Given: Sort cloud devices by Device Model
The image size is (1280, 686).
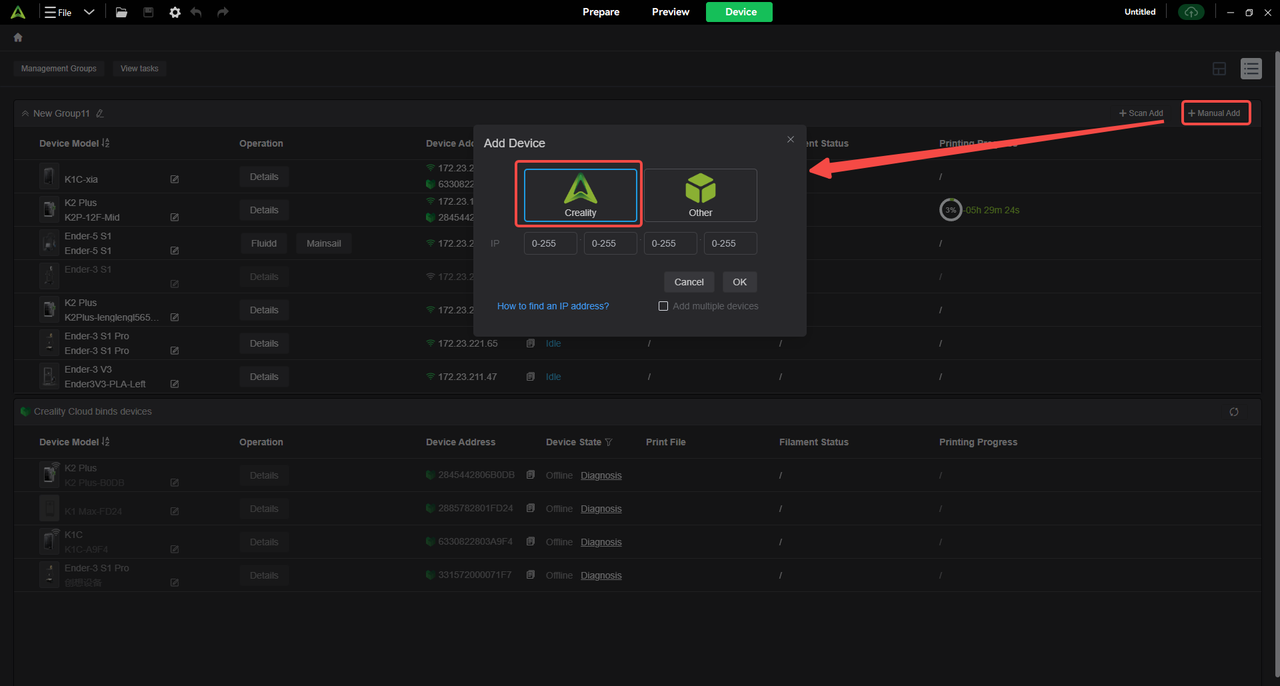Looking at the screenshot, I should pyautogui.click(x=106, y=442).
